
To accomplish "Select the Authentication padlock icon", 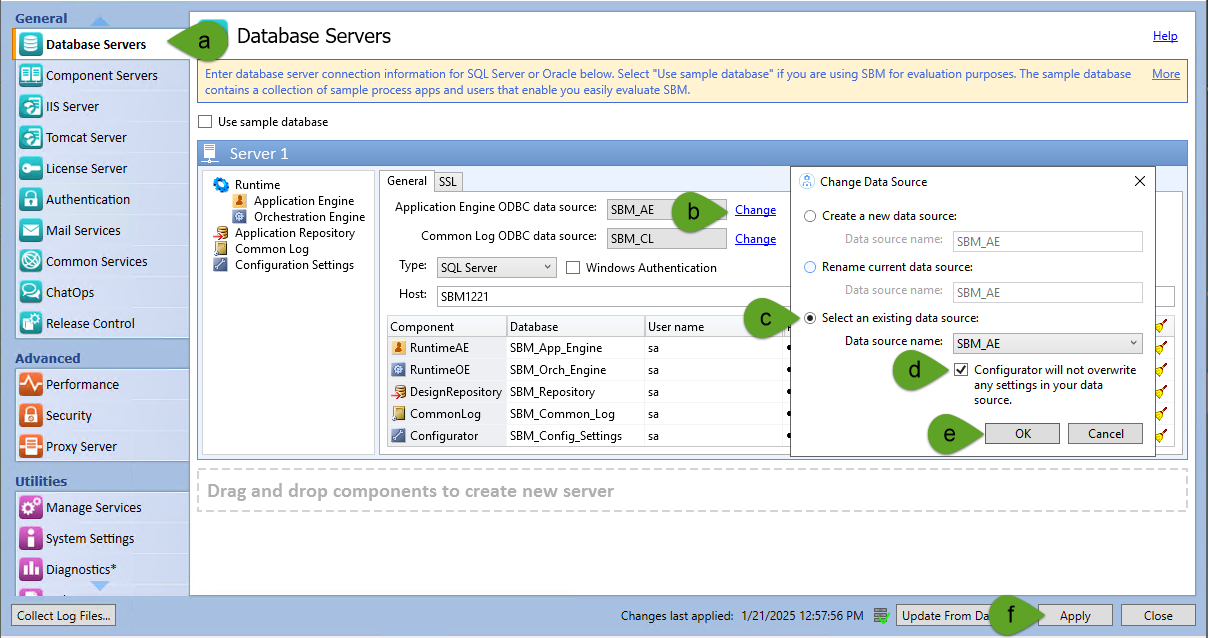I will pyautogui.click(x=31, y=199).
